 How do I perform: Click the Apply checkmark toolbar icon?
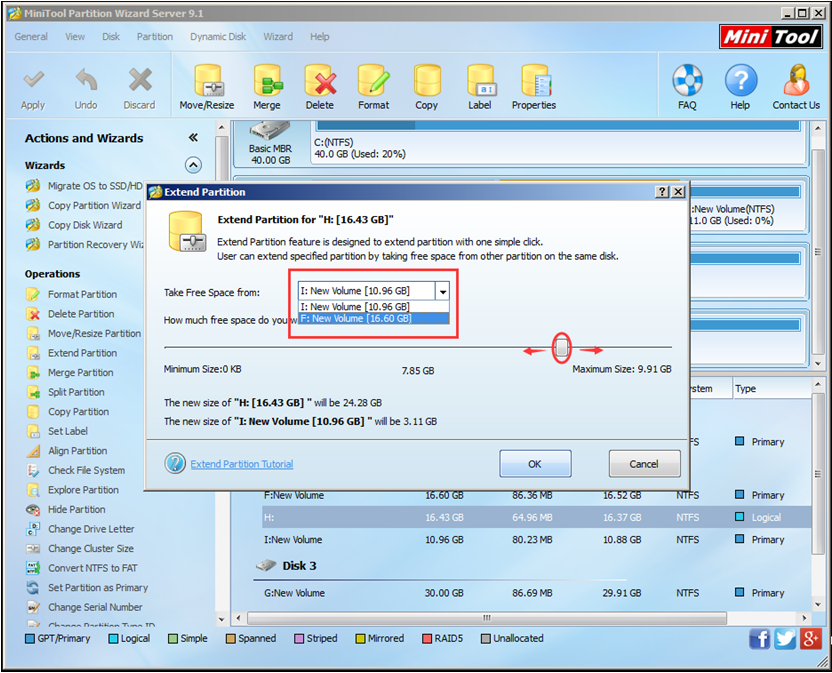pyautogui.click(x=33, y=81)
